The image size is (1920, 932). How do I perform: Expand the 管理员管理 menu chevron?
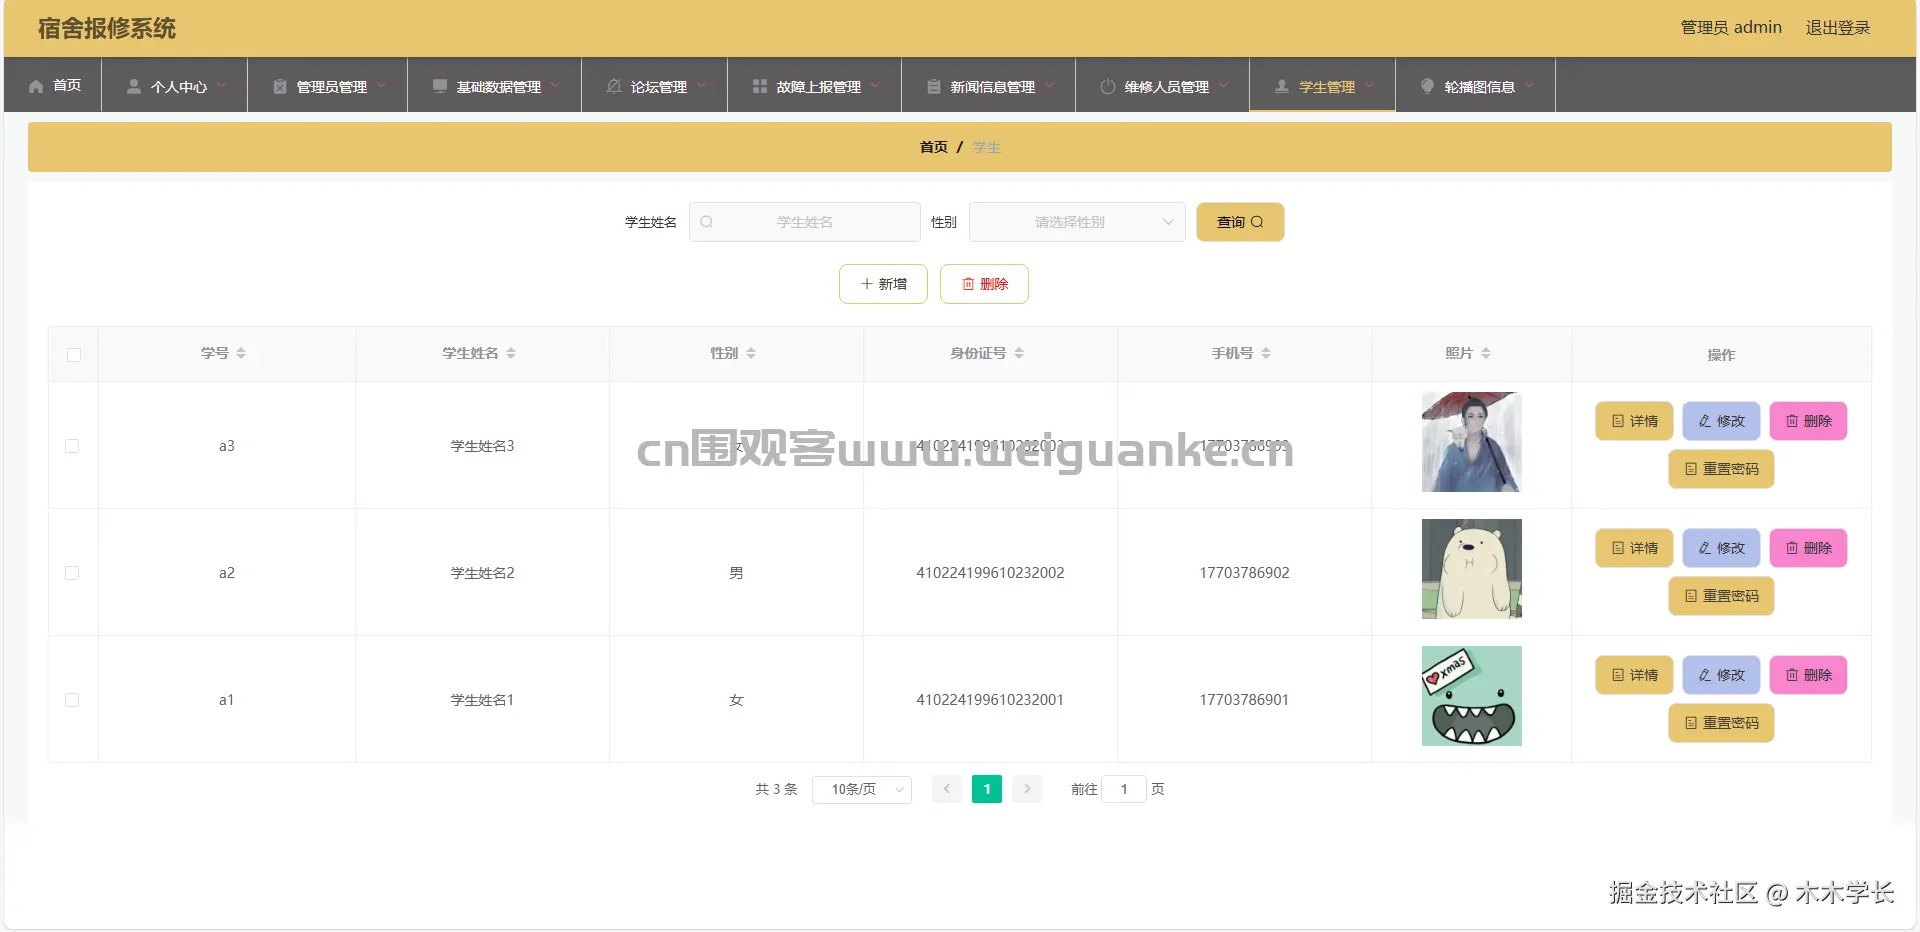pyautogui.click(x=381, y=85)
